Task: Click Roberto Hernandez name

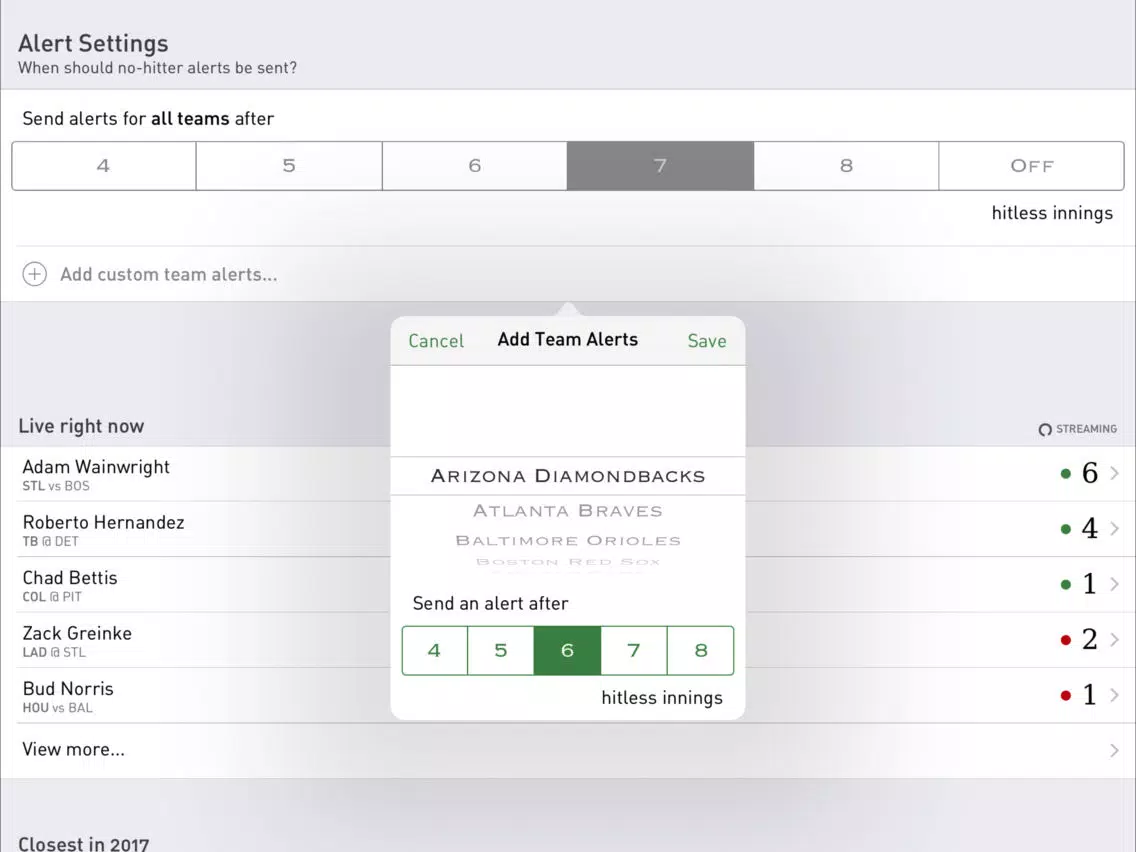Action: tap(104, 522)
